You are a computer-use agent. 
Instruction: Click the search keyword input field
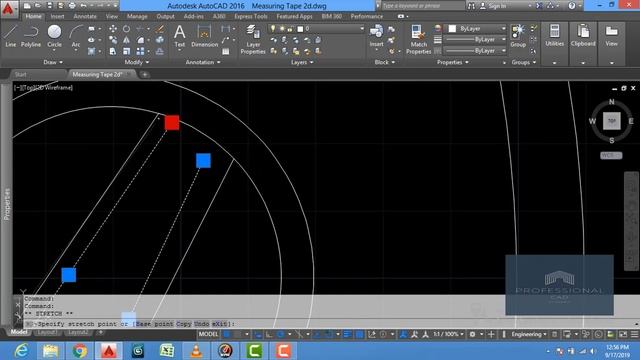[x=423, y=6]
